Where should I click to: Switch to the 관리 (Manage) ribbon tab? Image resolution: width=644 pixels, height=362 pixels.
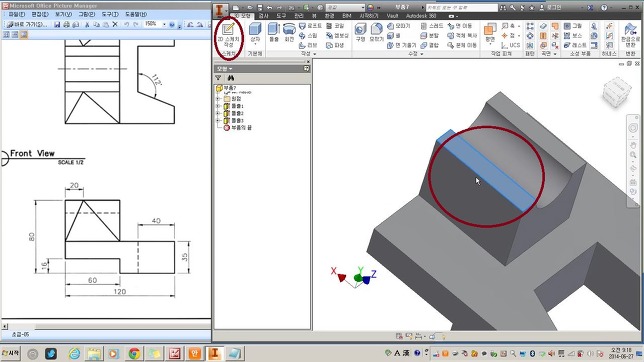pyautogui.click(x=299, y=16)
